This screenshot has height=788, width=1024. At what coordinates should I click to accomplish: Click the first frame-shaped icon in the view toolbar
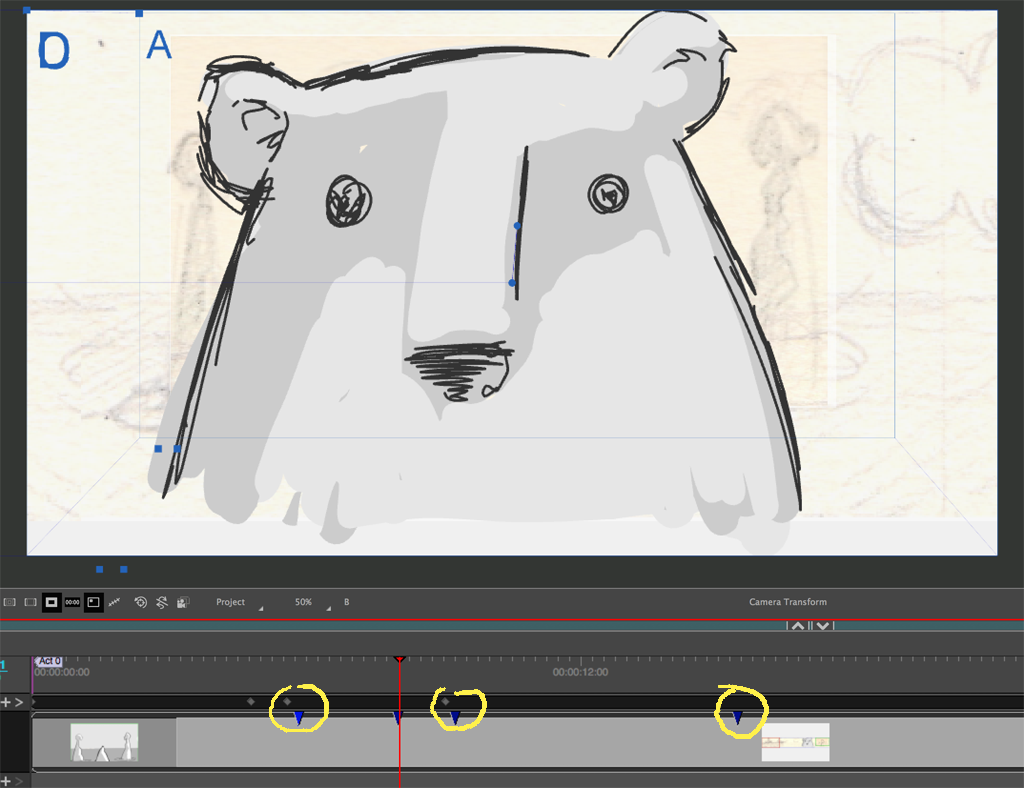coord(9,602)
